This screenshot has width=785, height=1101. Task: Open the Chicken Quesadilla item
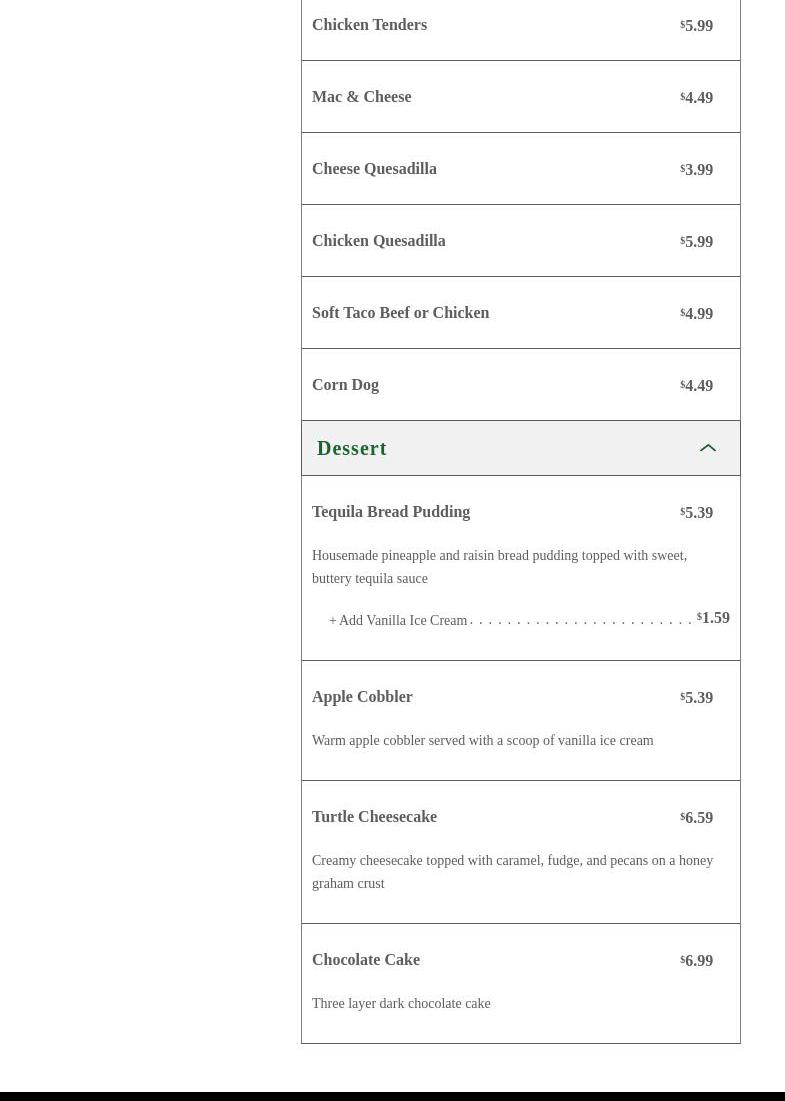click(378, 241)
